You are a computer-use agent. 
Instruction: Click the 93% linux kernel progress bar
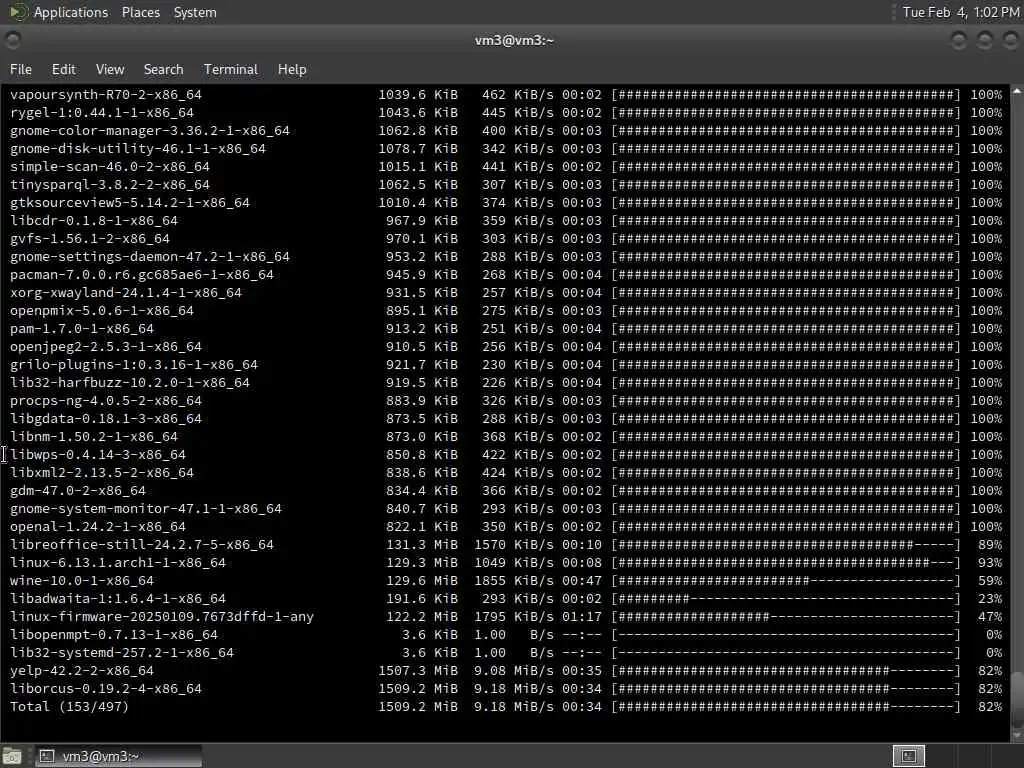click(786, 562)
